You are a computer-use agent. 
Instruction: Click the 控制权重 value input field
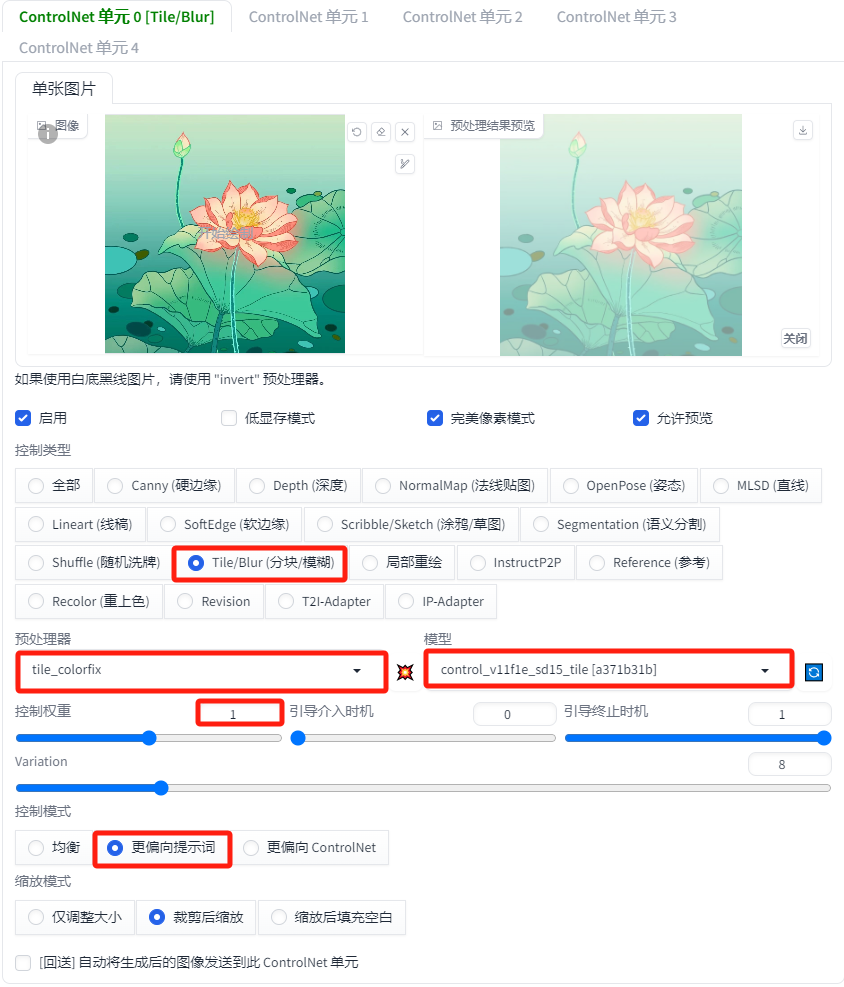coord(239,714)
